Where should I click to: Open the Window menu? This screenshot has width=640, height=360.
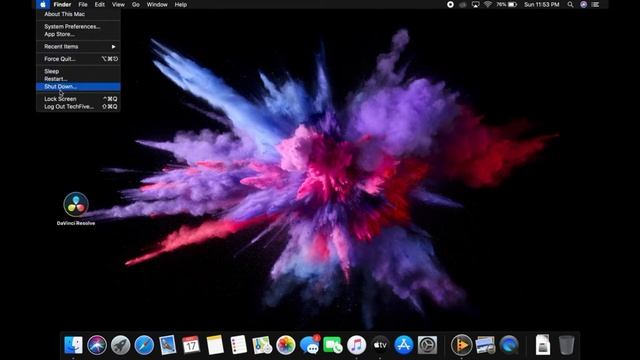[157, 4]
